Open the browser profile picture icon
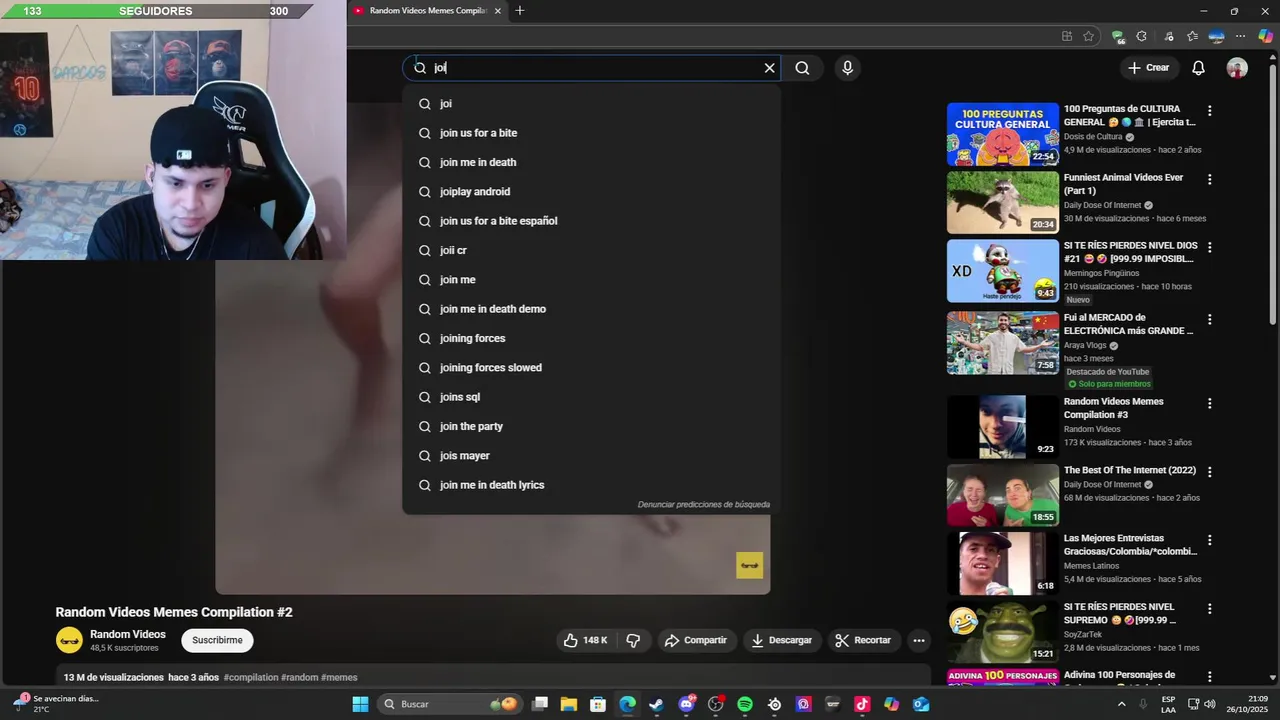Image resolution: width=1280 pixels, height=720 pixels. [x=1217, y=36]
